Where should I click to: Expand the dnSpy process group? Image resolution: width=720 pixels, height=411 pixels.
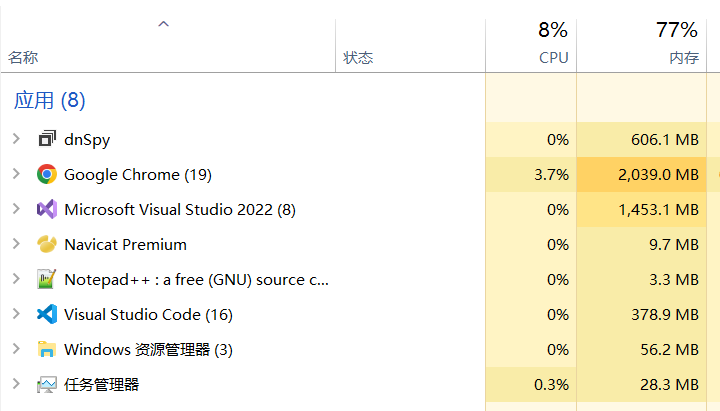point(16,139)
